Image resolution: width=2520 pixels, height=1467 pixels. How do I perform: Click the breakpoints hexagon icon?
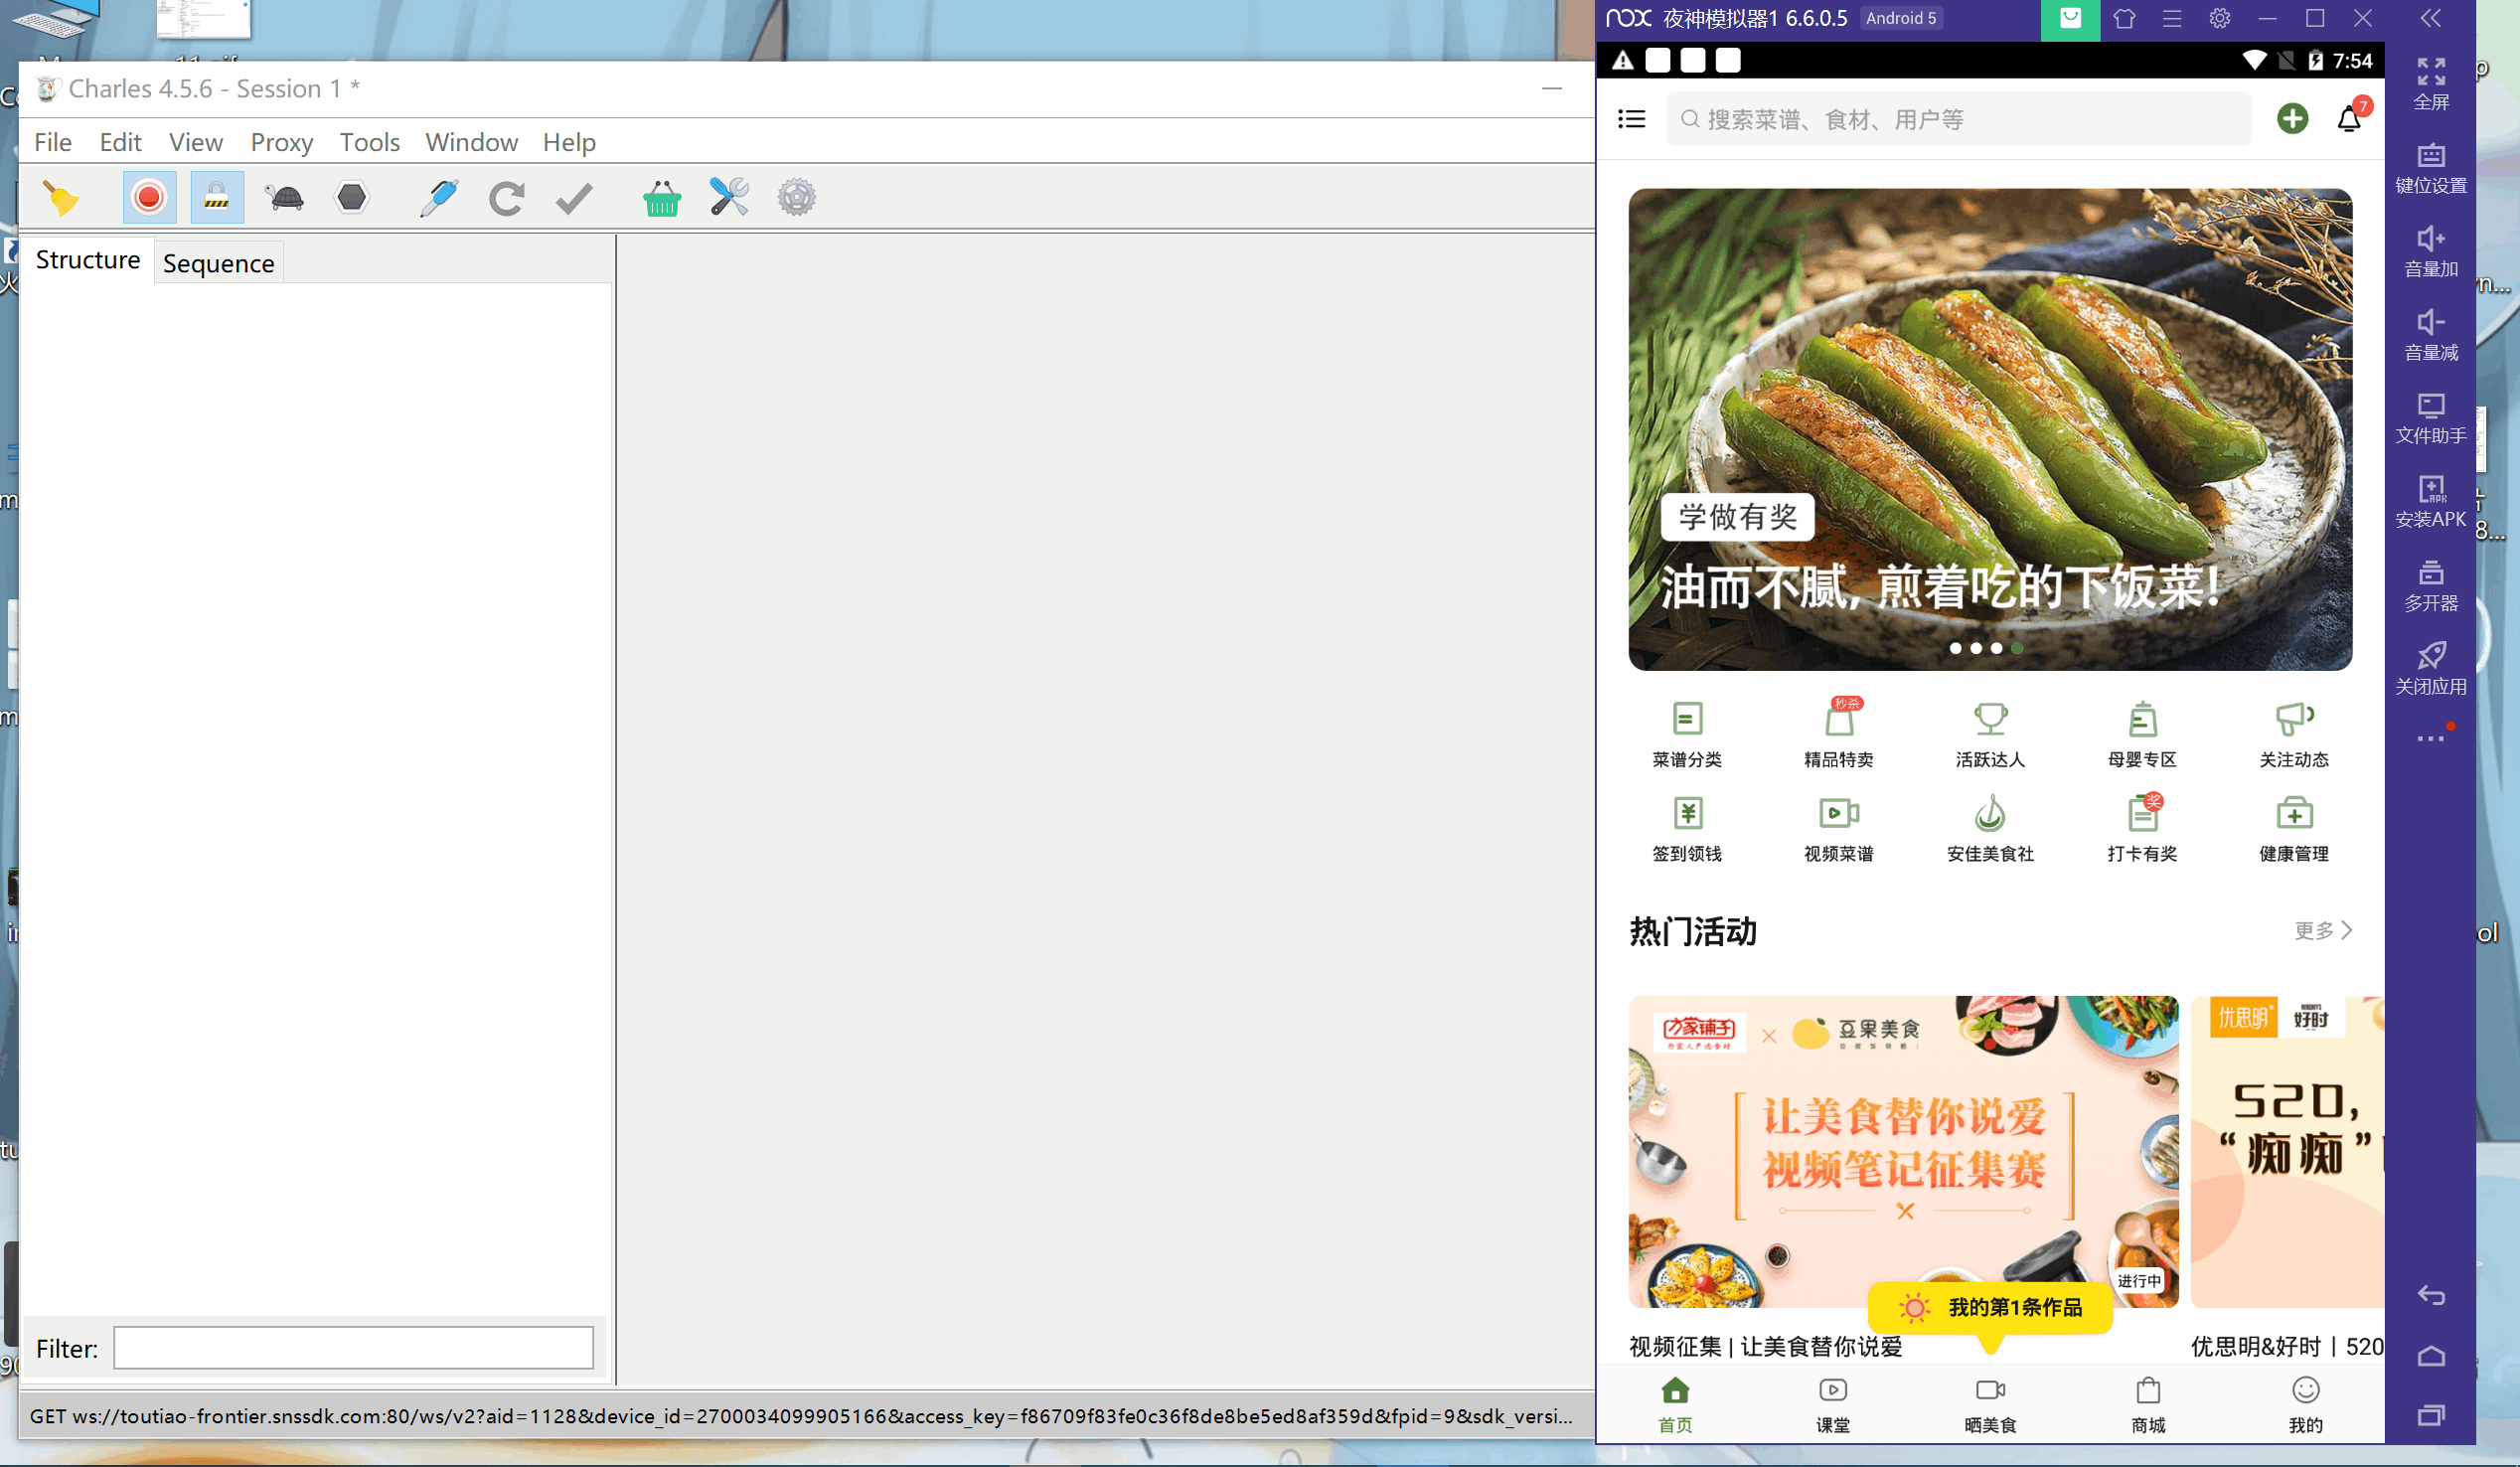coord(352,197)
